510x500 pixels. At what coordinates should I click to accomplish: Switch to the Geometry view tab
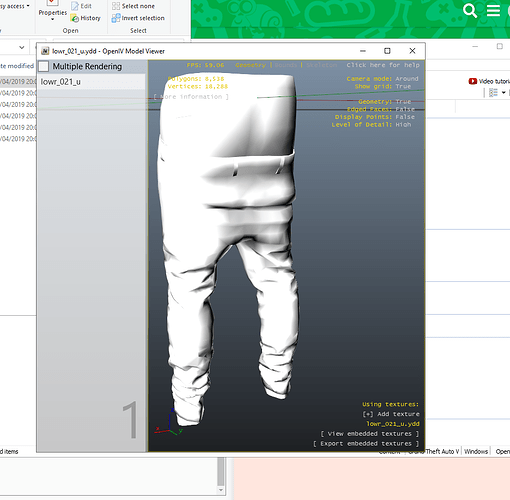coord(250,65)
